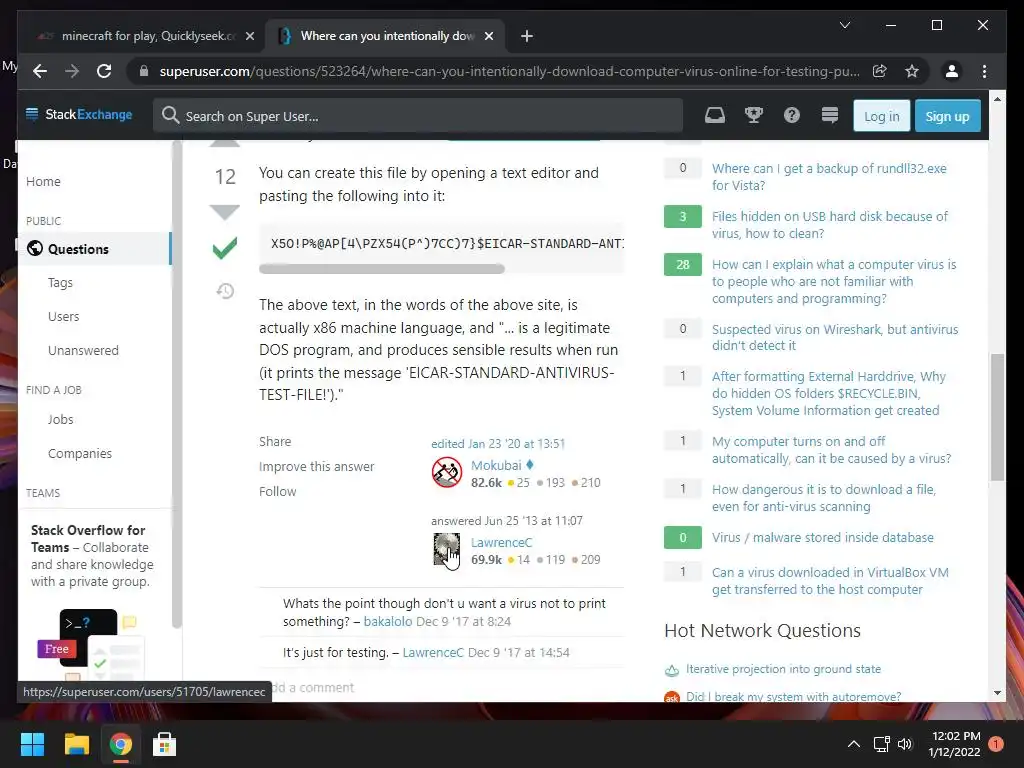Open Mokubai user profile link

click(x=496, y=465)
